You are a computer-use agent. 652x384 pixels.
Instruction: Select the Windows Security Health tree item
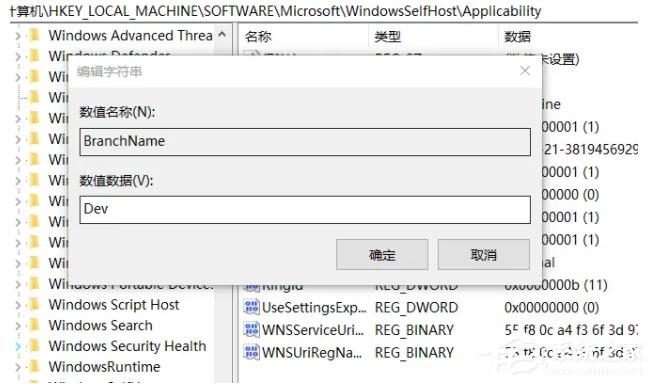pos(127,346)
